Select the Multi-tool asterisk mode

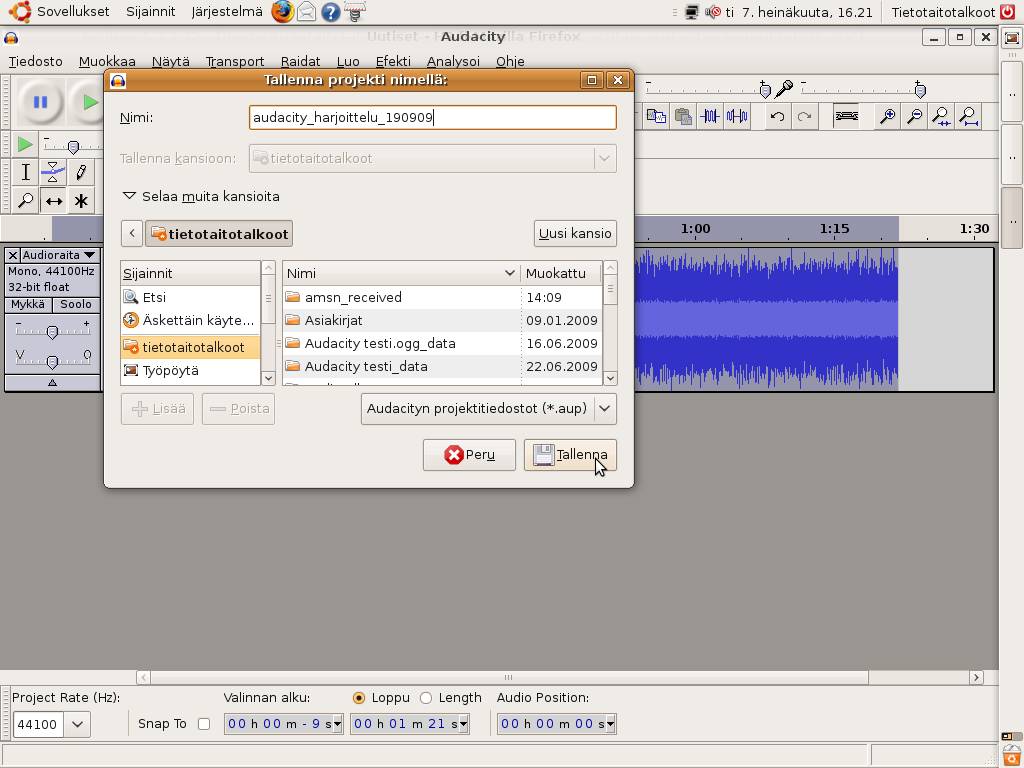click(81, 200)
